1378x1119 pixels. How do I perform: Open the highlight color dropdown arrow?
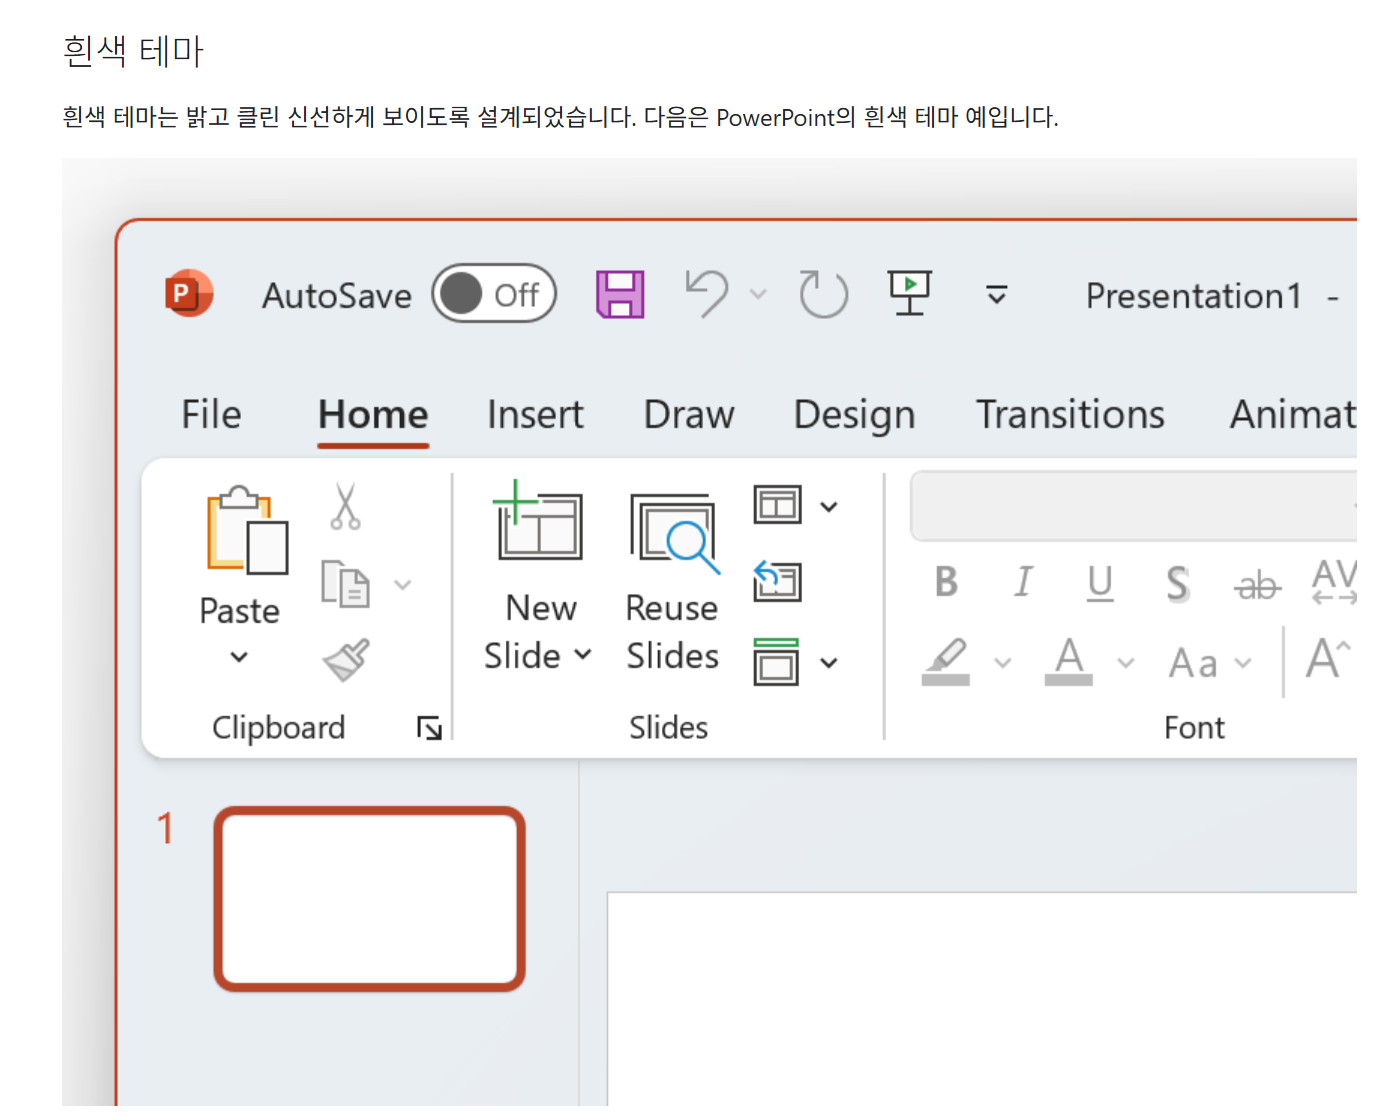coord(1003,663)
